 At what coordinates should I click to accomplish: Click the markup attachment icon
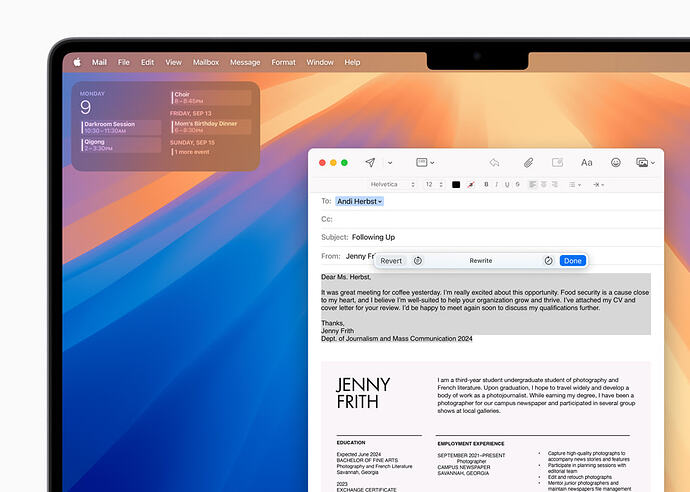[x=558, y=162]
